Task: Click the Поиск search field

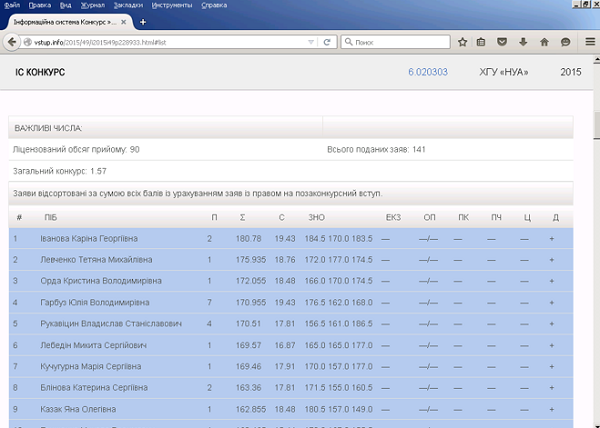Action: tap(396, 42)
